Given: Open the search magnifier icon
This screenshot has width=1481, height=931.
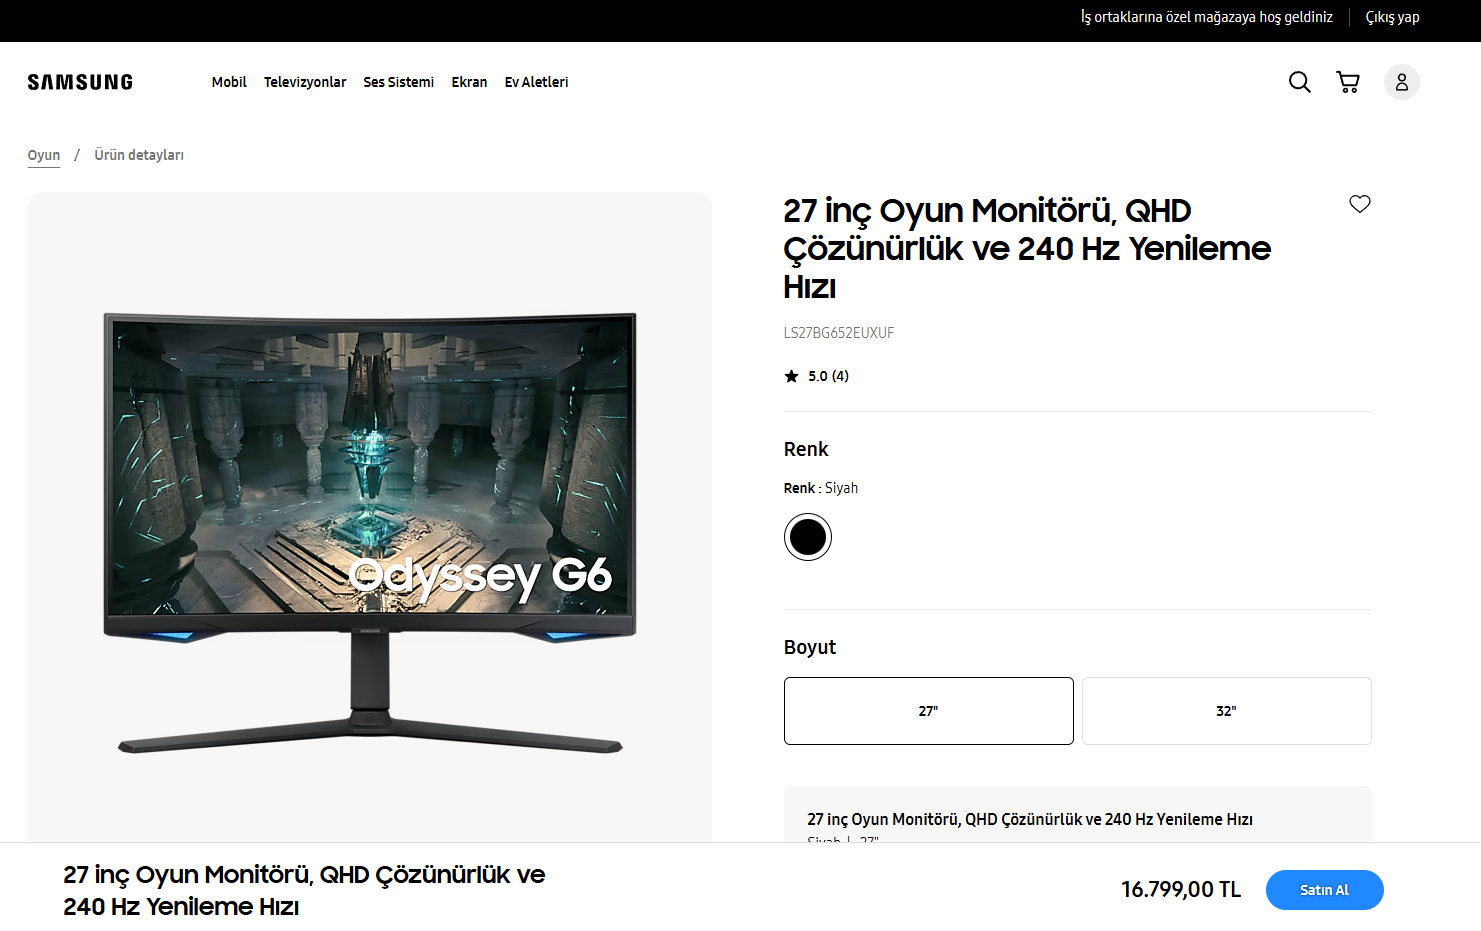Looking at the screenshot, I should pos(1299,82).
